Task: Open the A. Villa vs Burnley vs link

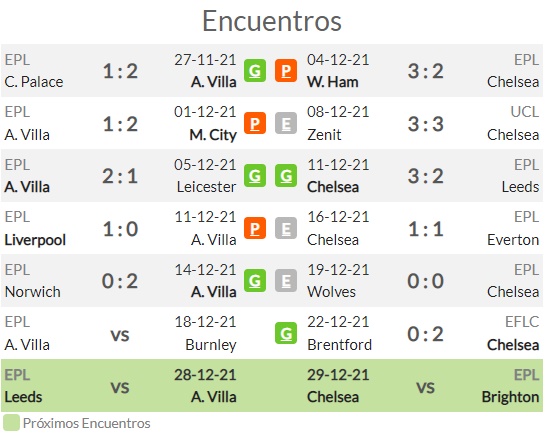Action: coord(120,335)
